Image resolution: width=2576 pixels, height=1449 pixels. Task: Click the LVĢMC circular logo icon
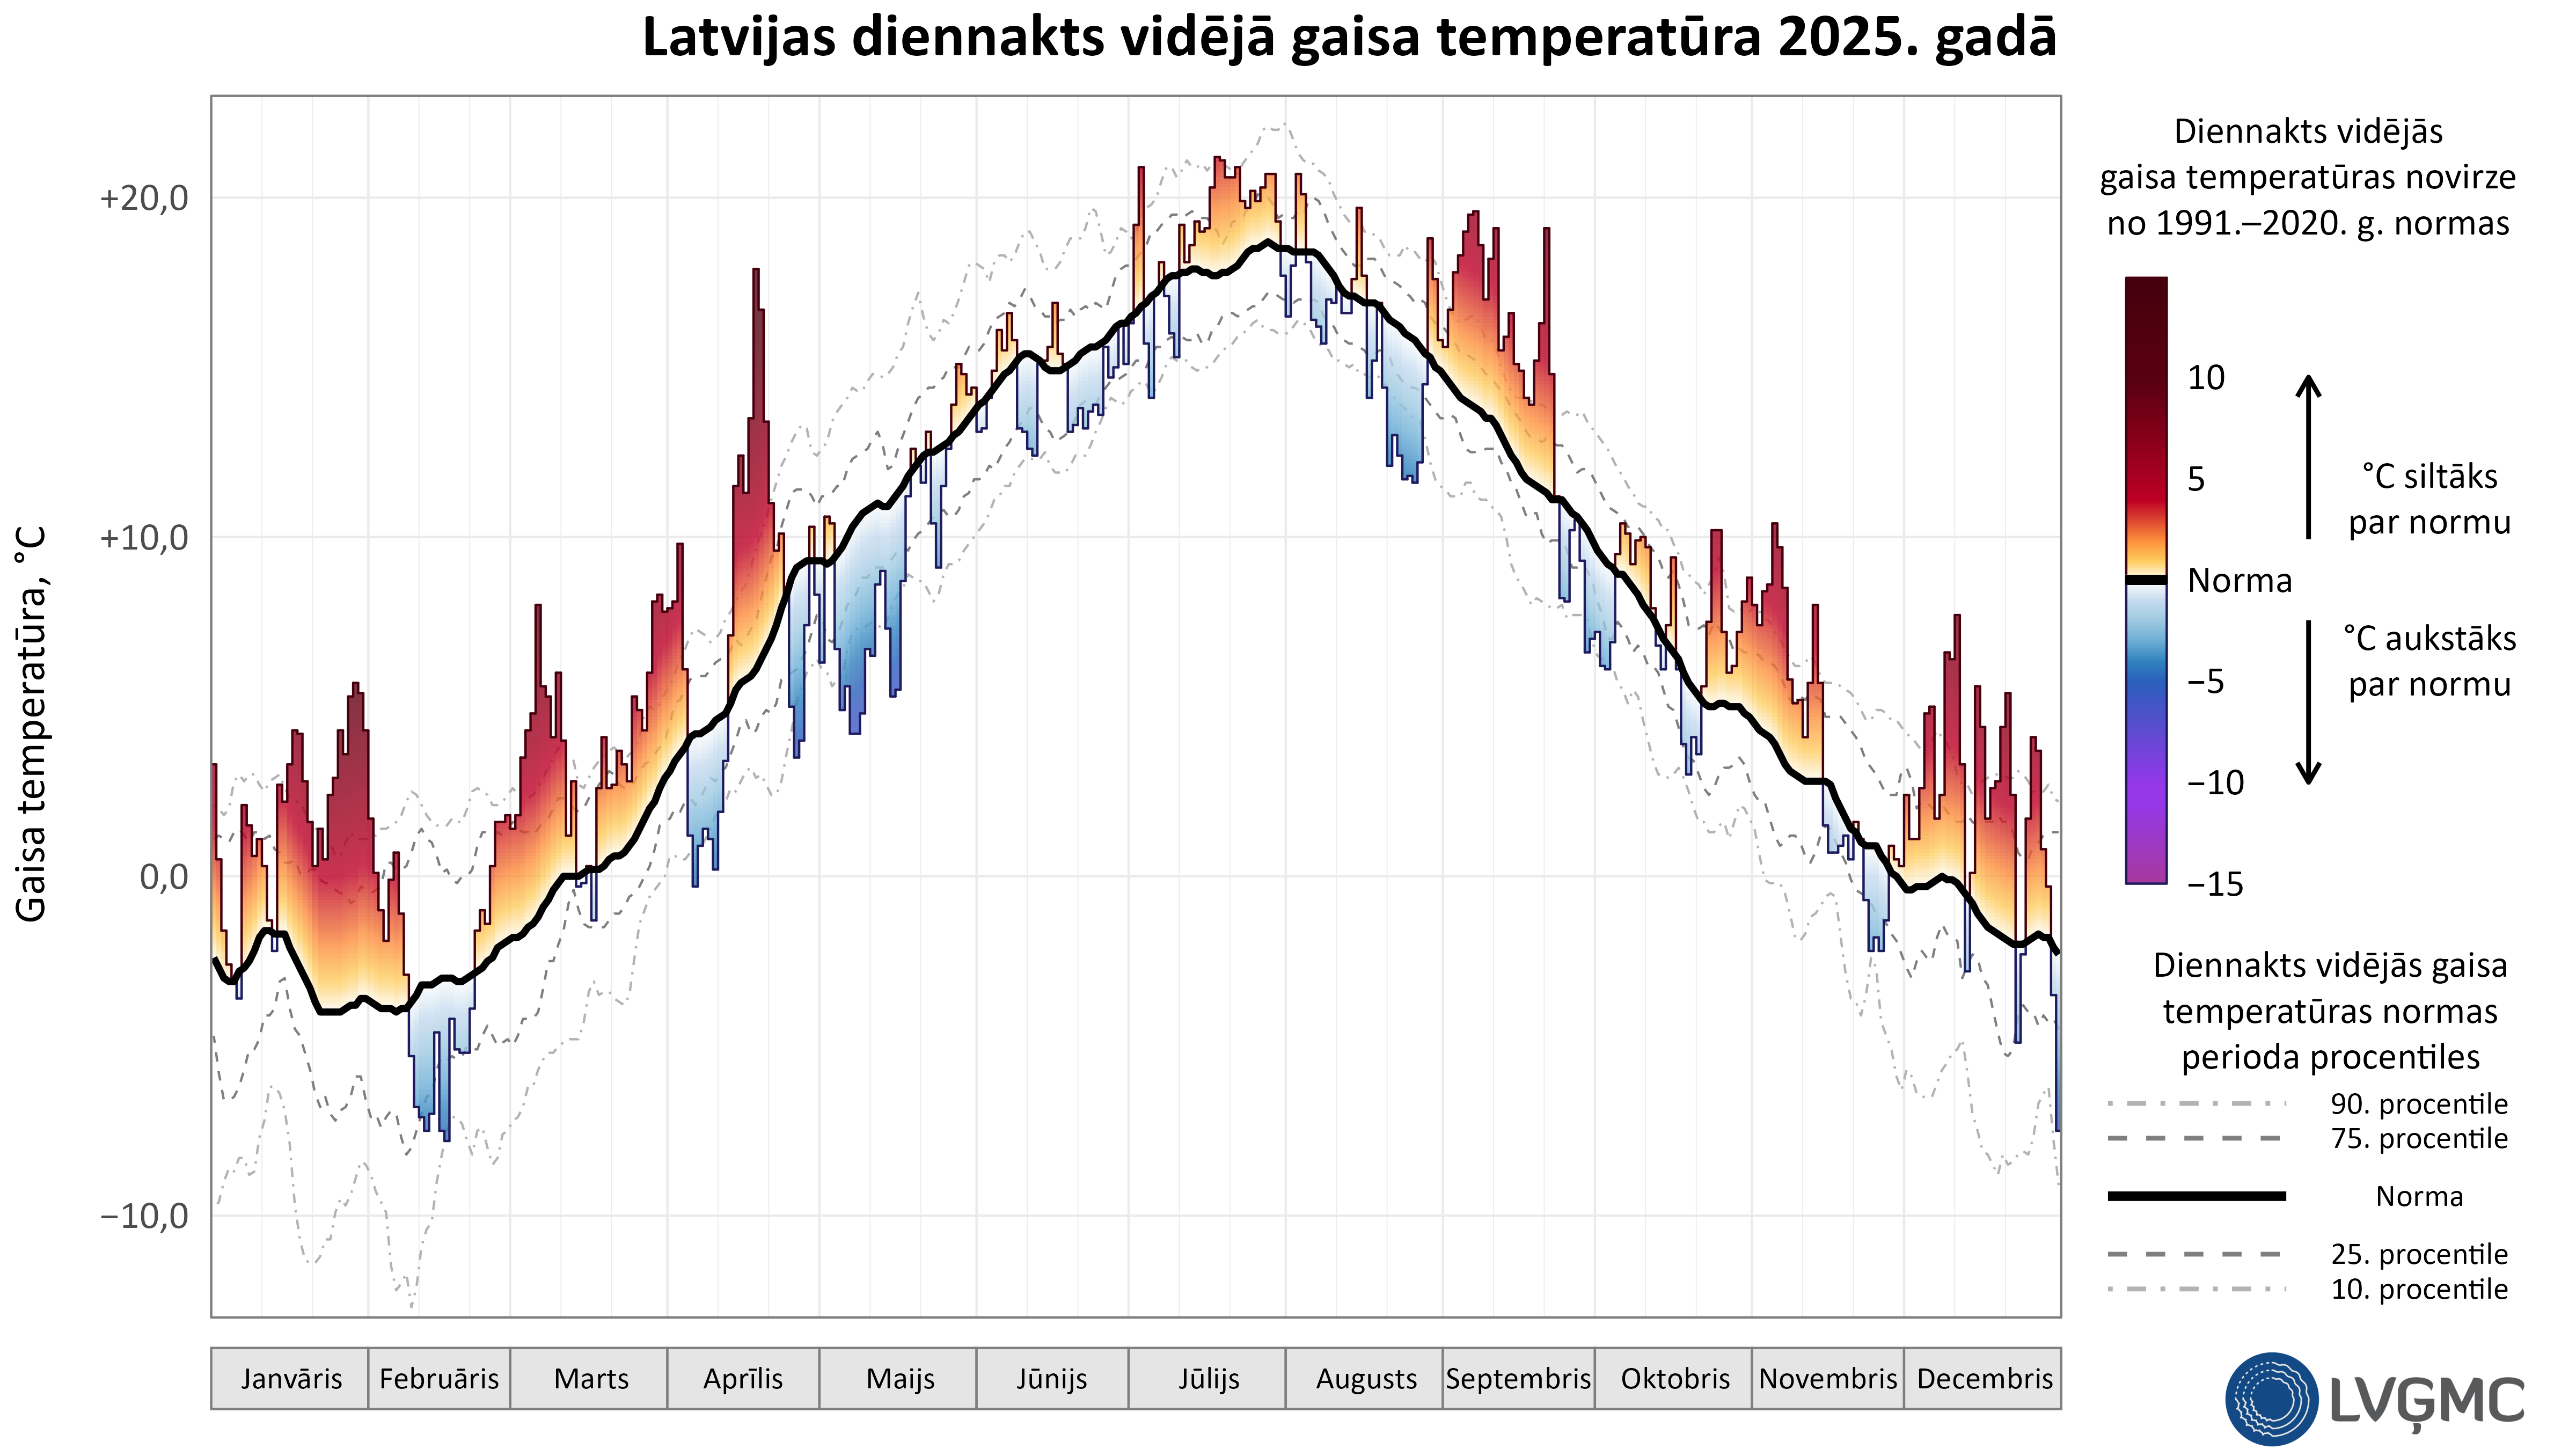pos(2272,1398)
